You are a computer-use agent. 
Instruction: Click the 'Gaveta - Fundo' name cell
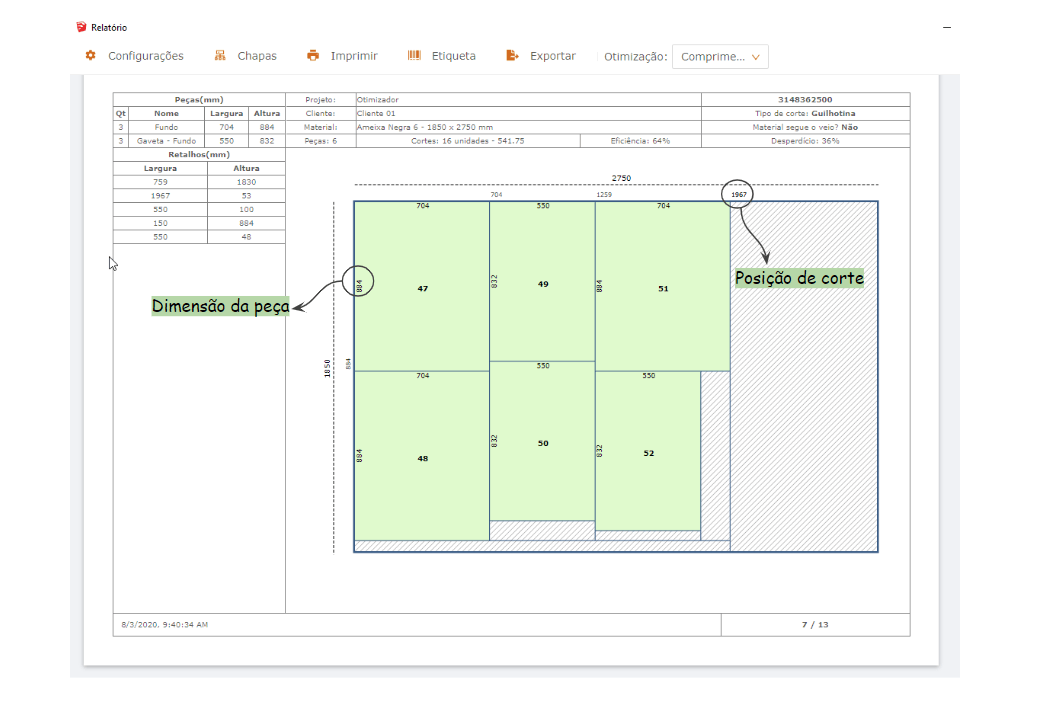pyautogui.click(x=166, y=141)
